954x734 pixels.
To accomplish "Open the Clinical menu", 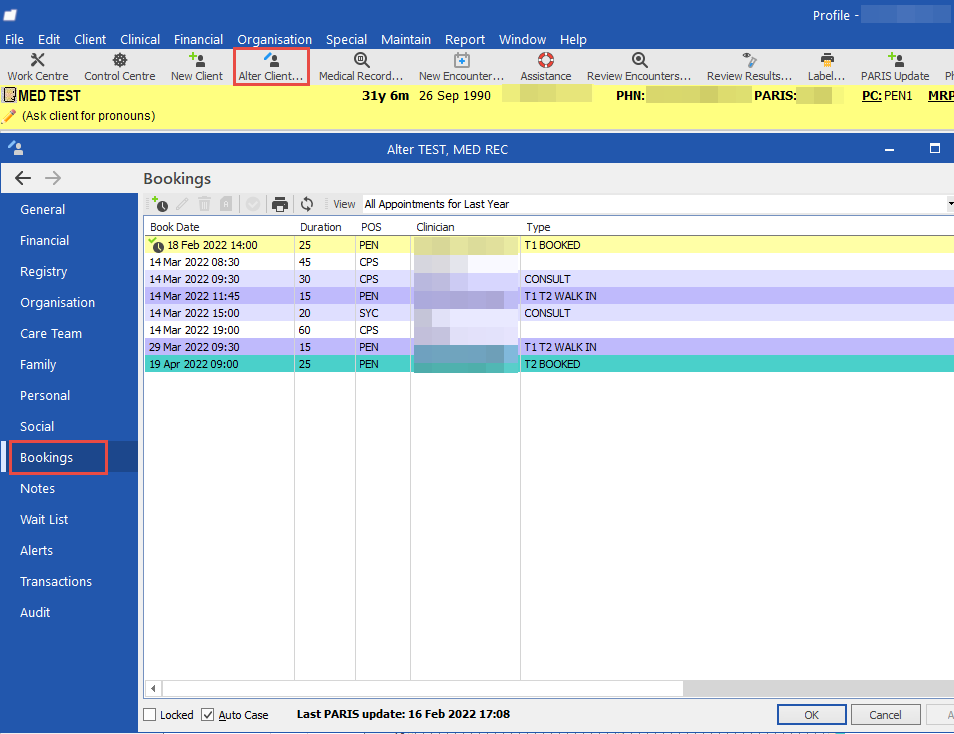I will 139,39.
